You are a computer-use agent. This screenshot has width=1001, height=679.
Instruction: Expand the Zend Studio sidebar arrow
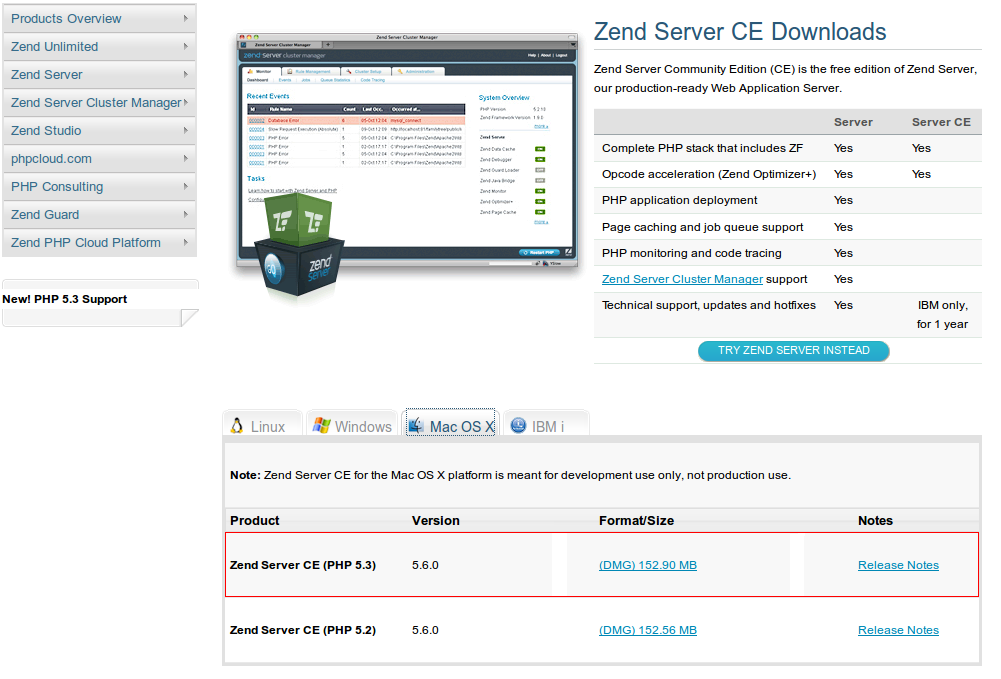(188, 130)
